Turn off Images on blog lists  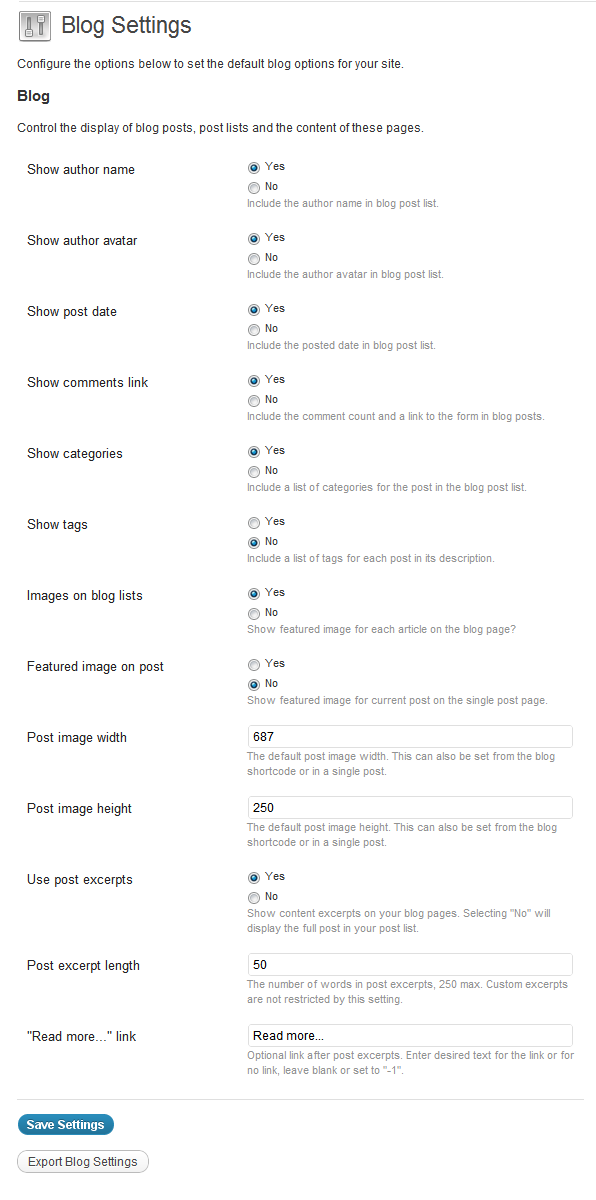pos(254,613)
